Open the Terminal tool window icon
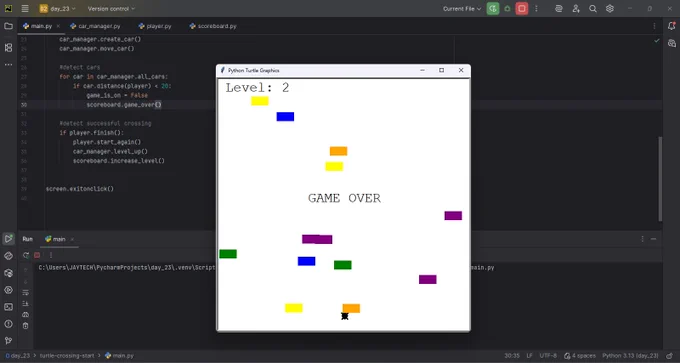680x363 pixels. (8, 307)
